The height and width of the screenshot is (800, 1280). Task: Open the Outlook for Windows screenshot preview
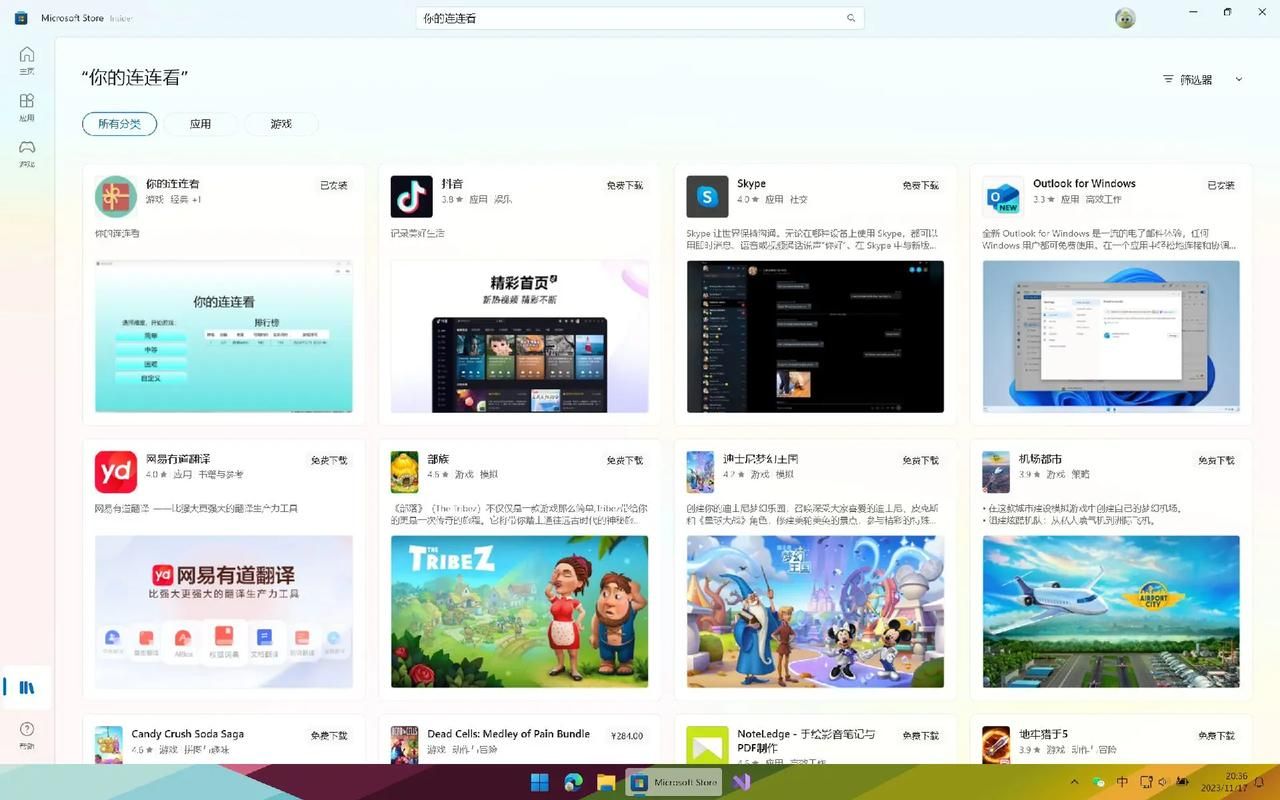(1111, 337)
